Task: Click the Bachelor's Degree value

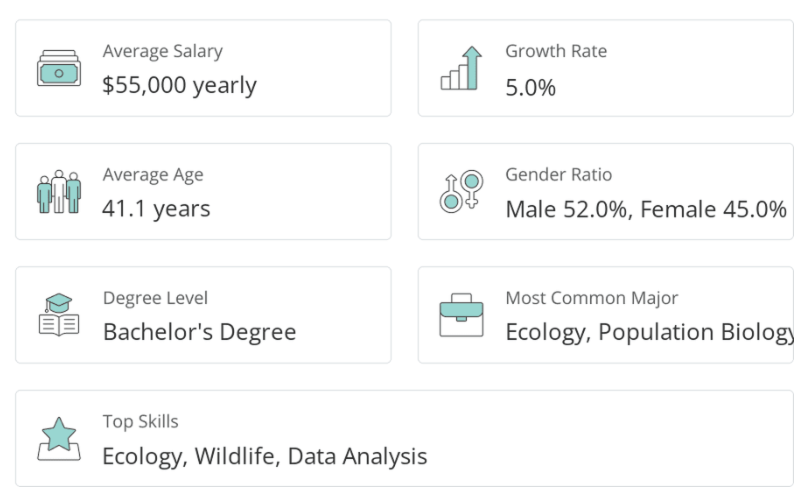Action: click(x=199, y=332)
